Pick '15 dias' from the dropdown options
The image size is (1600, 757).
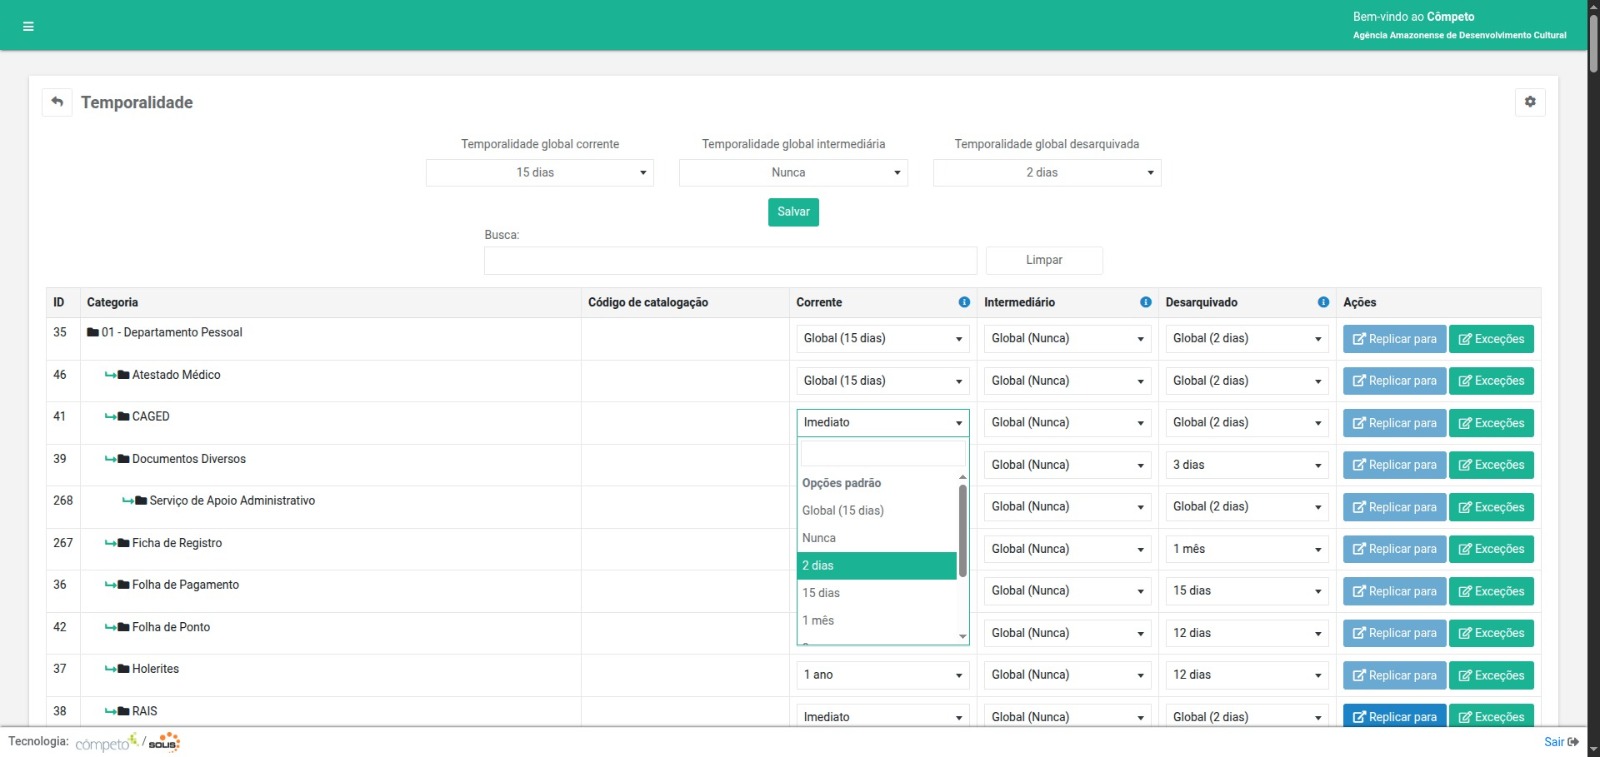(x=876, y=593)
